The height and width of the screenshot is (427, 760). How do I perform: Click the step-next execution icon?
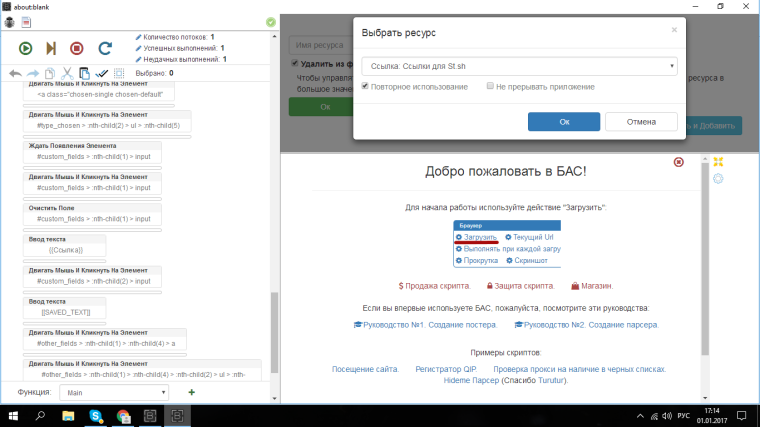pyautogui.click(x=51, y=47)
